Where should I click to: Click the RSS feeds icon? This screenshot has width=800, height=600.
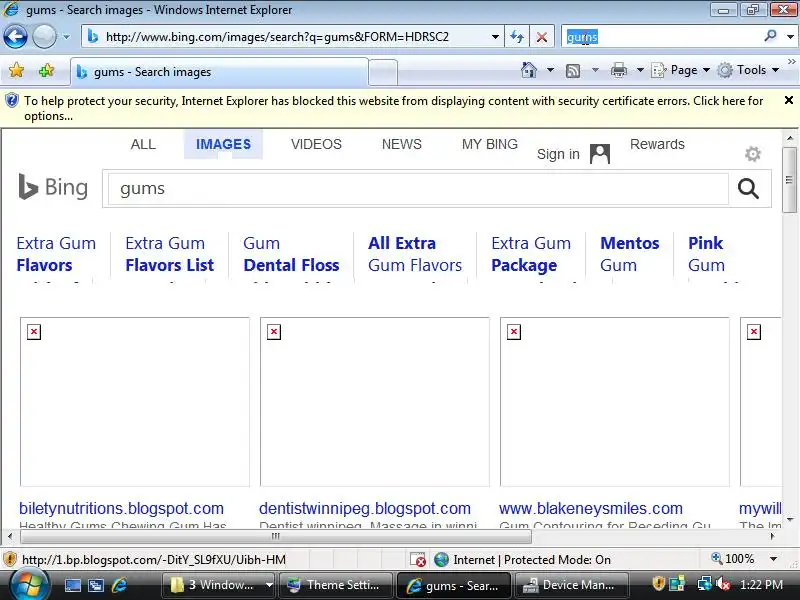point(573,70)
